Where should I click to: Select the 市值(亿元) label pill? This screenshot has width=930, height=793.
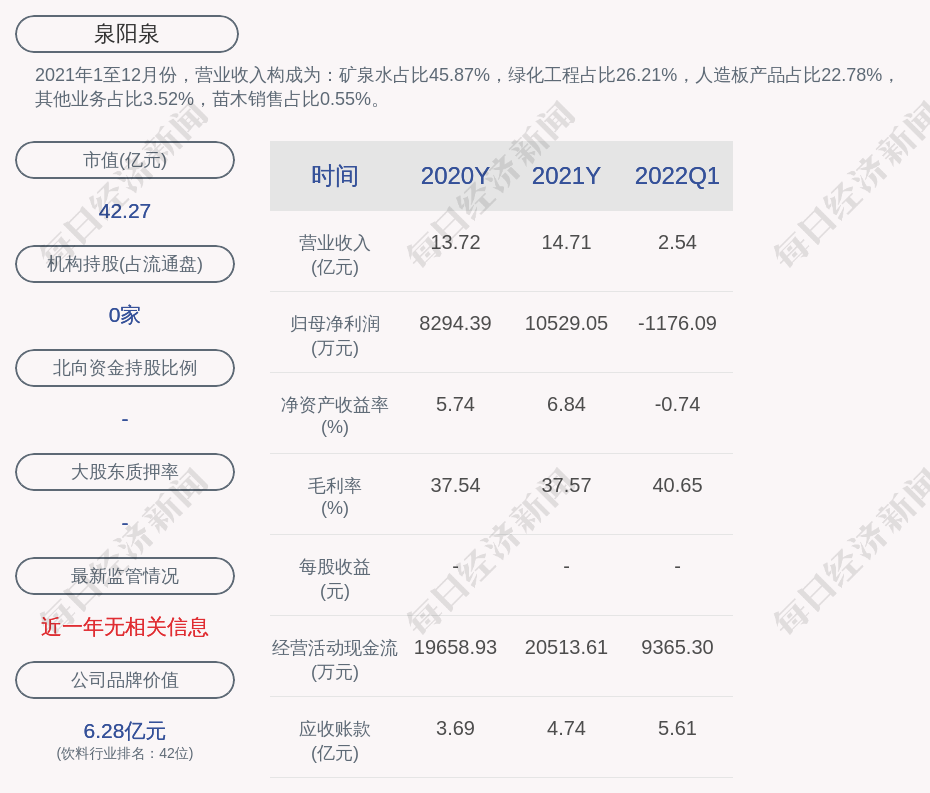pyautogui.click(x=125, y=160)
